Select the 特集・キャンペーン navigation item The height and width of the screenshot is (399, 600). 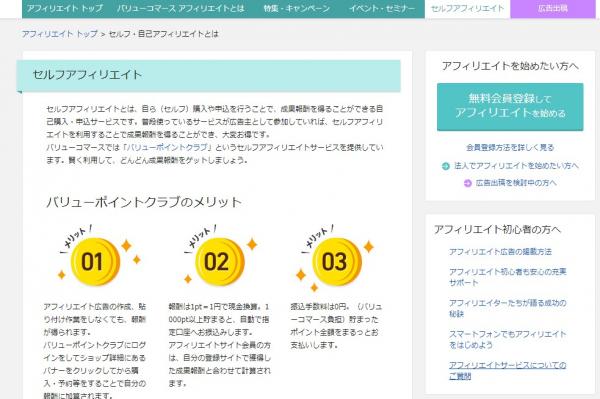pos(297,8)
